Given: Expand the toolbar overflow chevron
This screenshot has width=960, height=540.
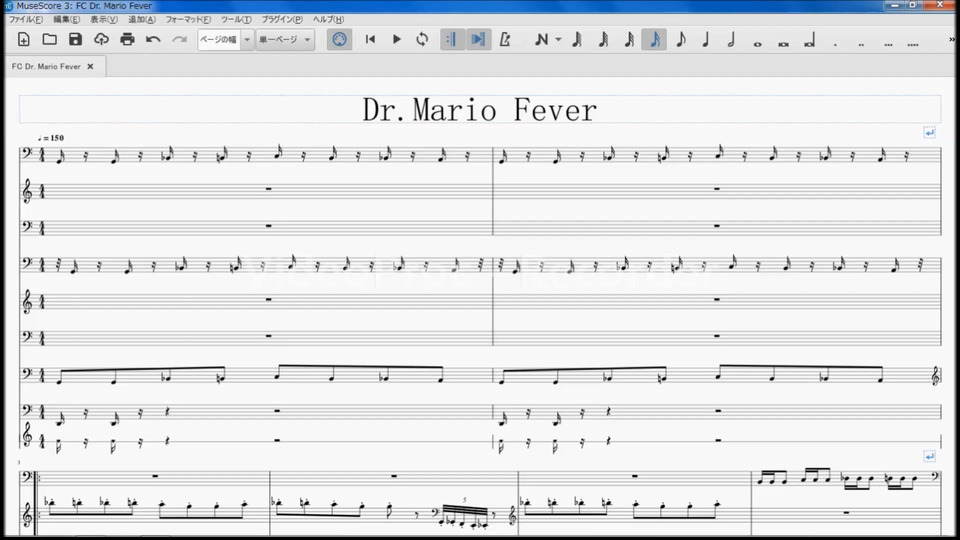Looking at the screenshot, I should 952,40.
